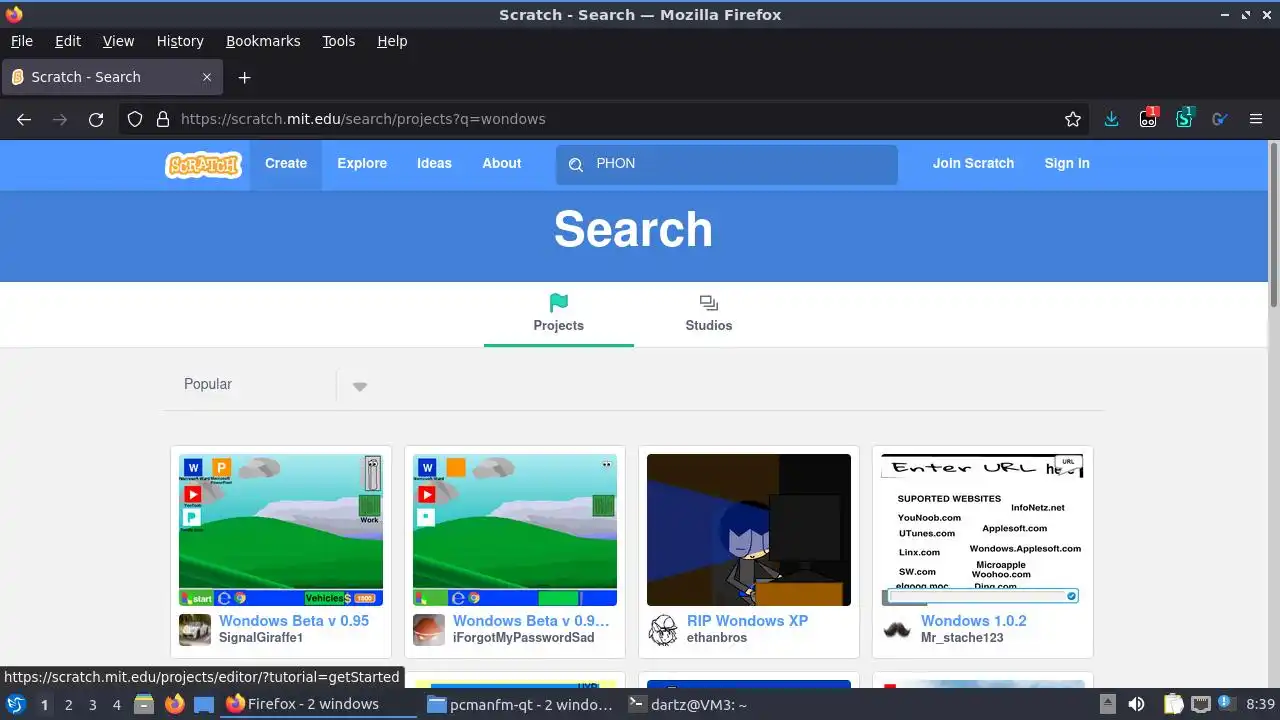1280x720 pixels.
Task: Click About in Scratch navbar
Action: [502, 164]
